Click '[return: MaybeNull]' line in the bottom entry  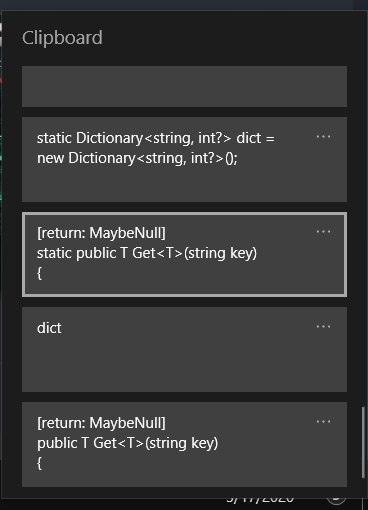coord(101,423)
